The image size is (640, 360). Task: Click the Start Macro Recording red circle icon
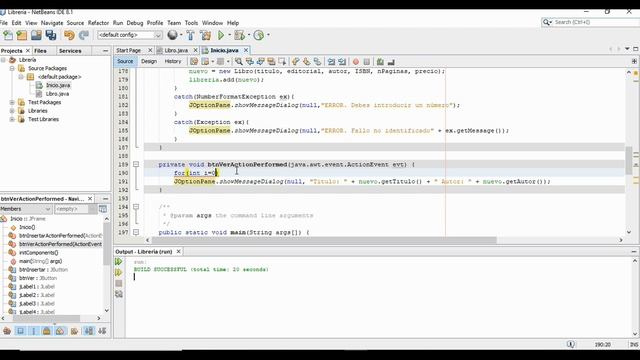pyautogui.click(x=356, y=62)
